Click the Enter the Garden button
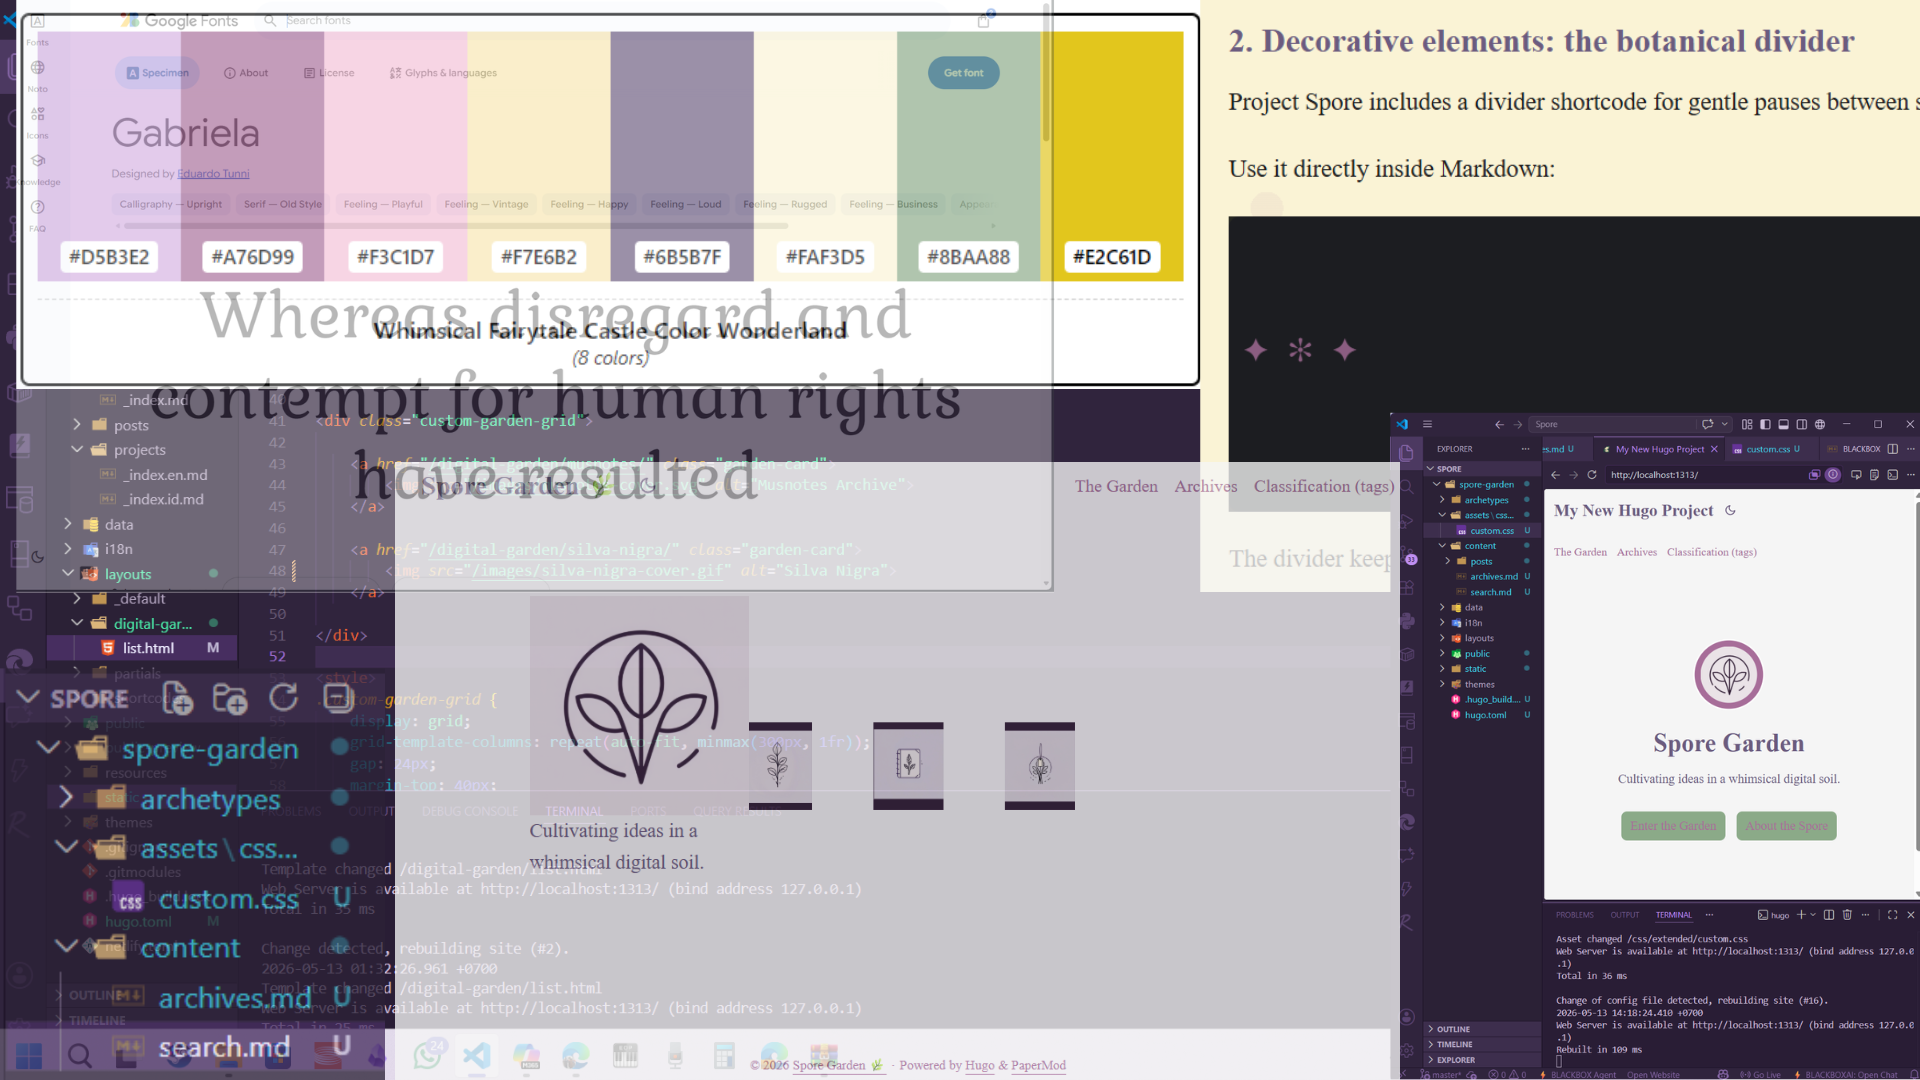Image resolution: width=1920 pixels, height=1080 pixels. [1673, 826]
